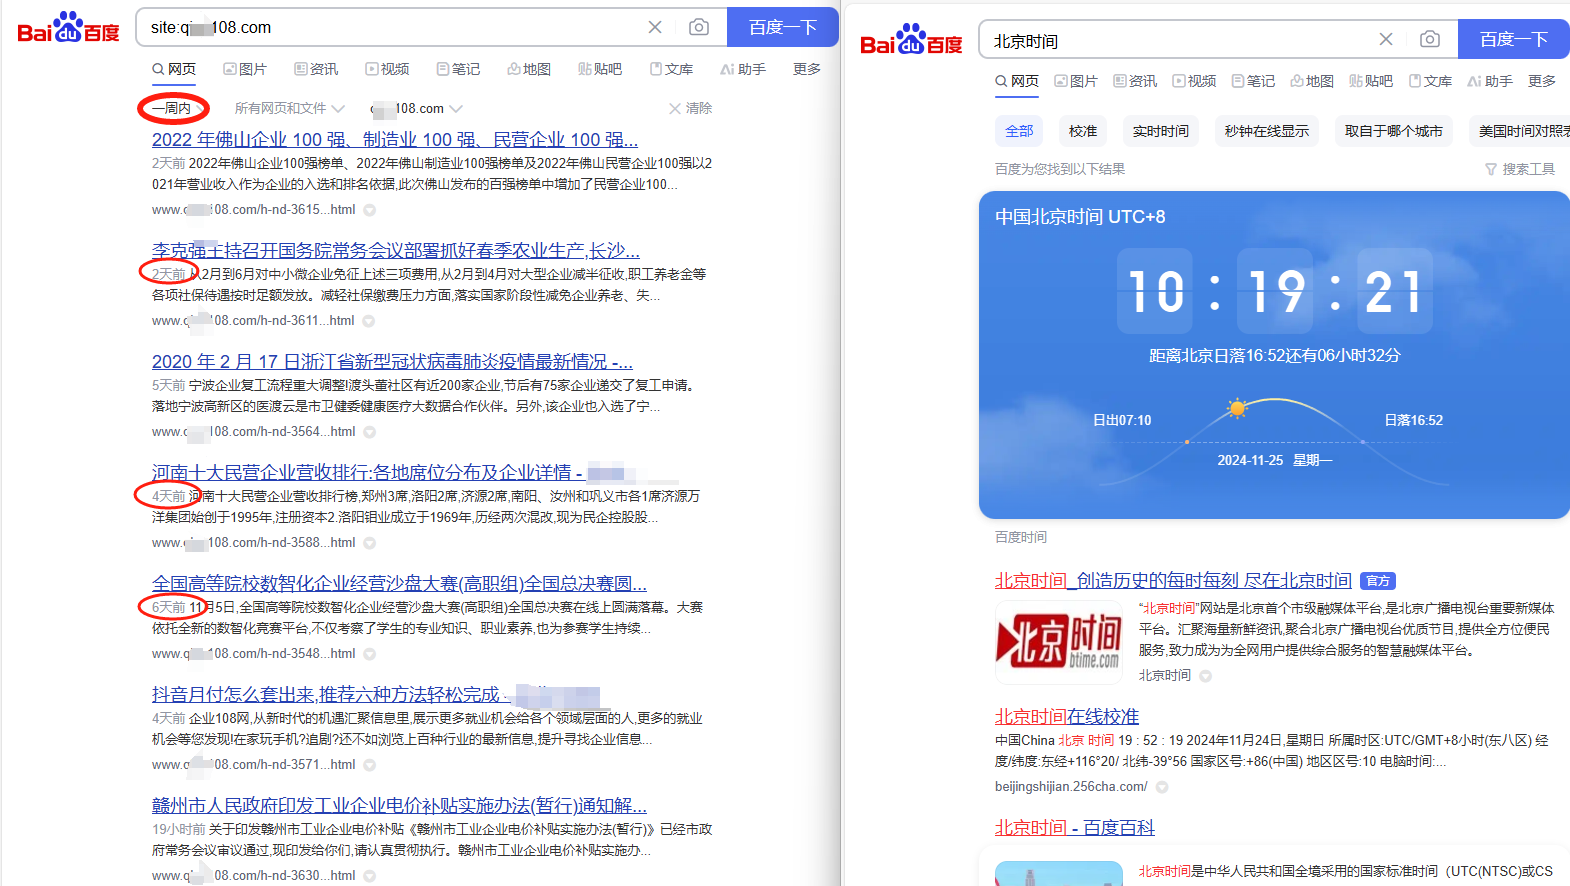
Task: Select the 全部 filter chip
Action: tap(1019, 131)
